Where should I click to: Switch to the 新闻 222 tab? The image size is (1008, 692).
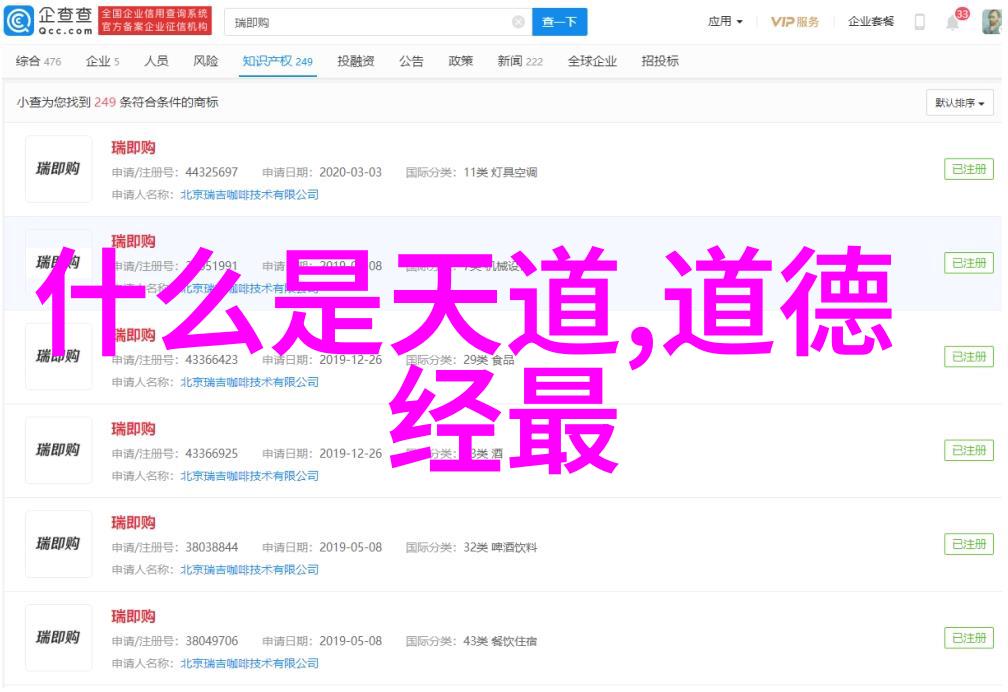(x=519, y=61)
